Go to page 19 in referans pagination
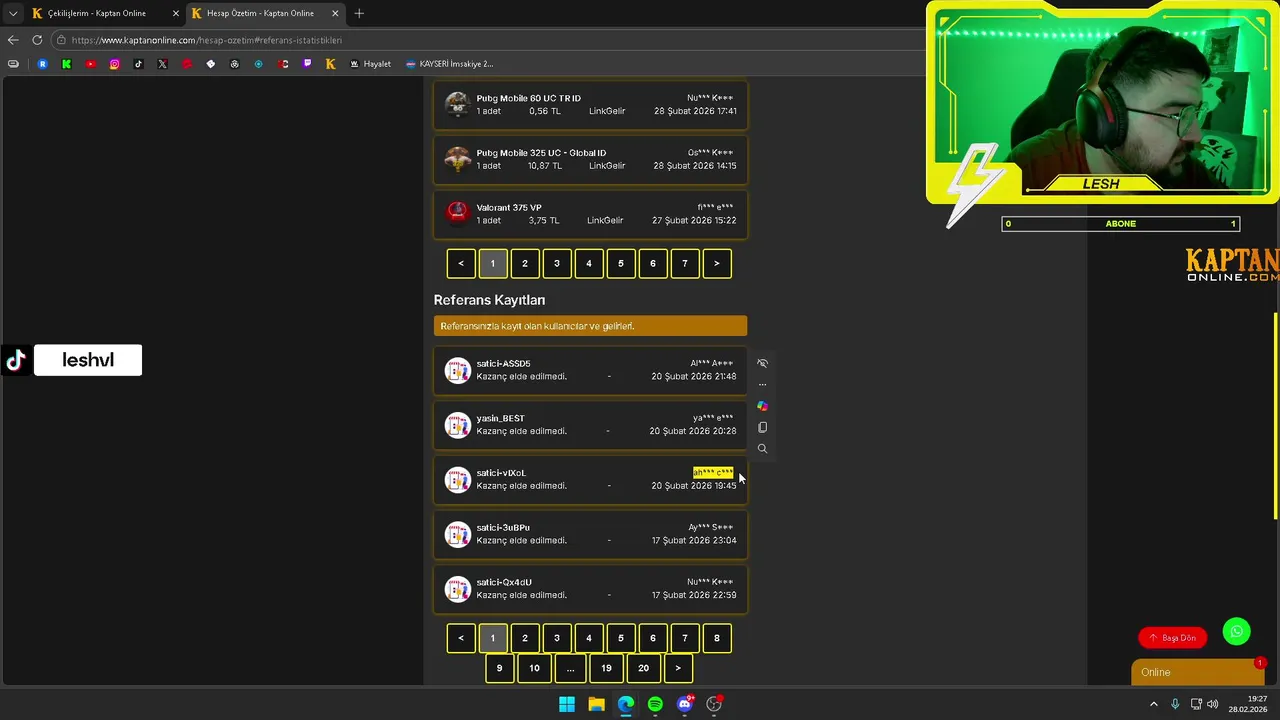This screenshot has height=720, width=1280. tap(606, 668)
